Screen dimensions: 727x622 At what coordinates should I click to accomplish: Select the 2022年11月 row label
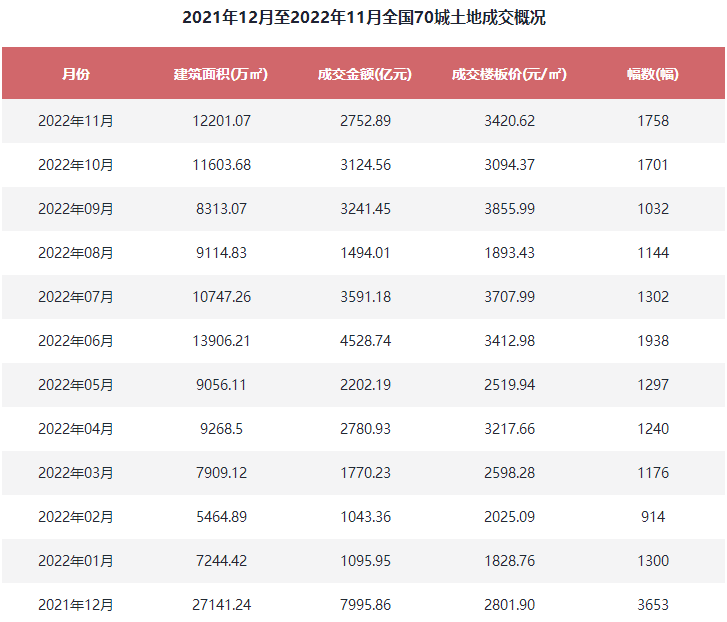pyautogui.click(x=76, y=121)
